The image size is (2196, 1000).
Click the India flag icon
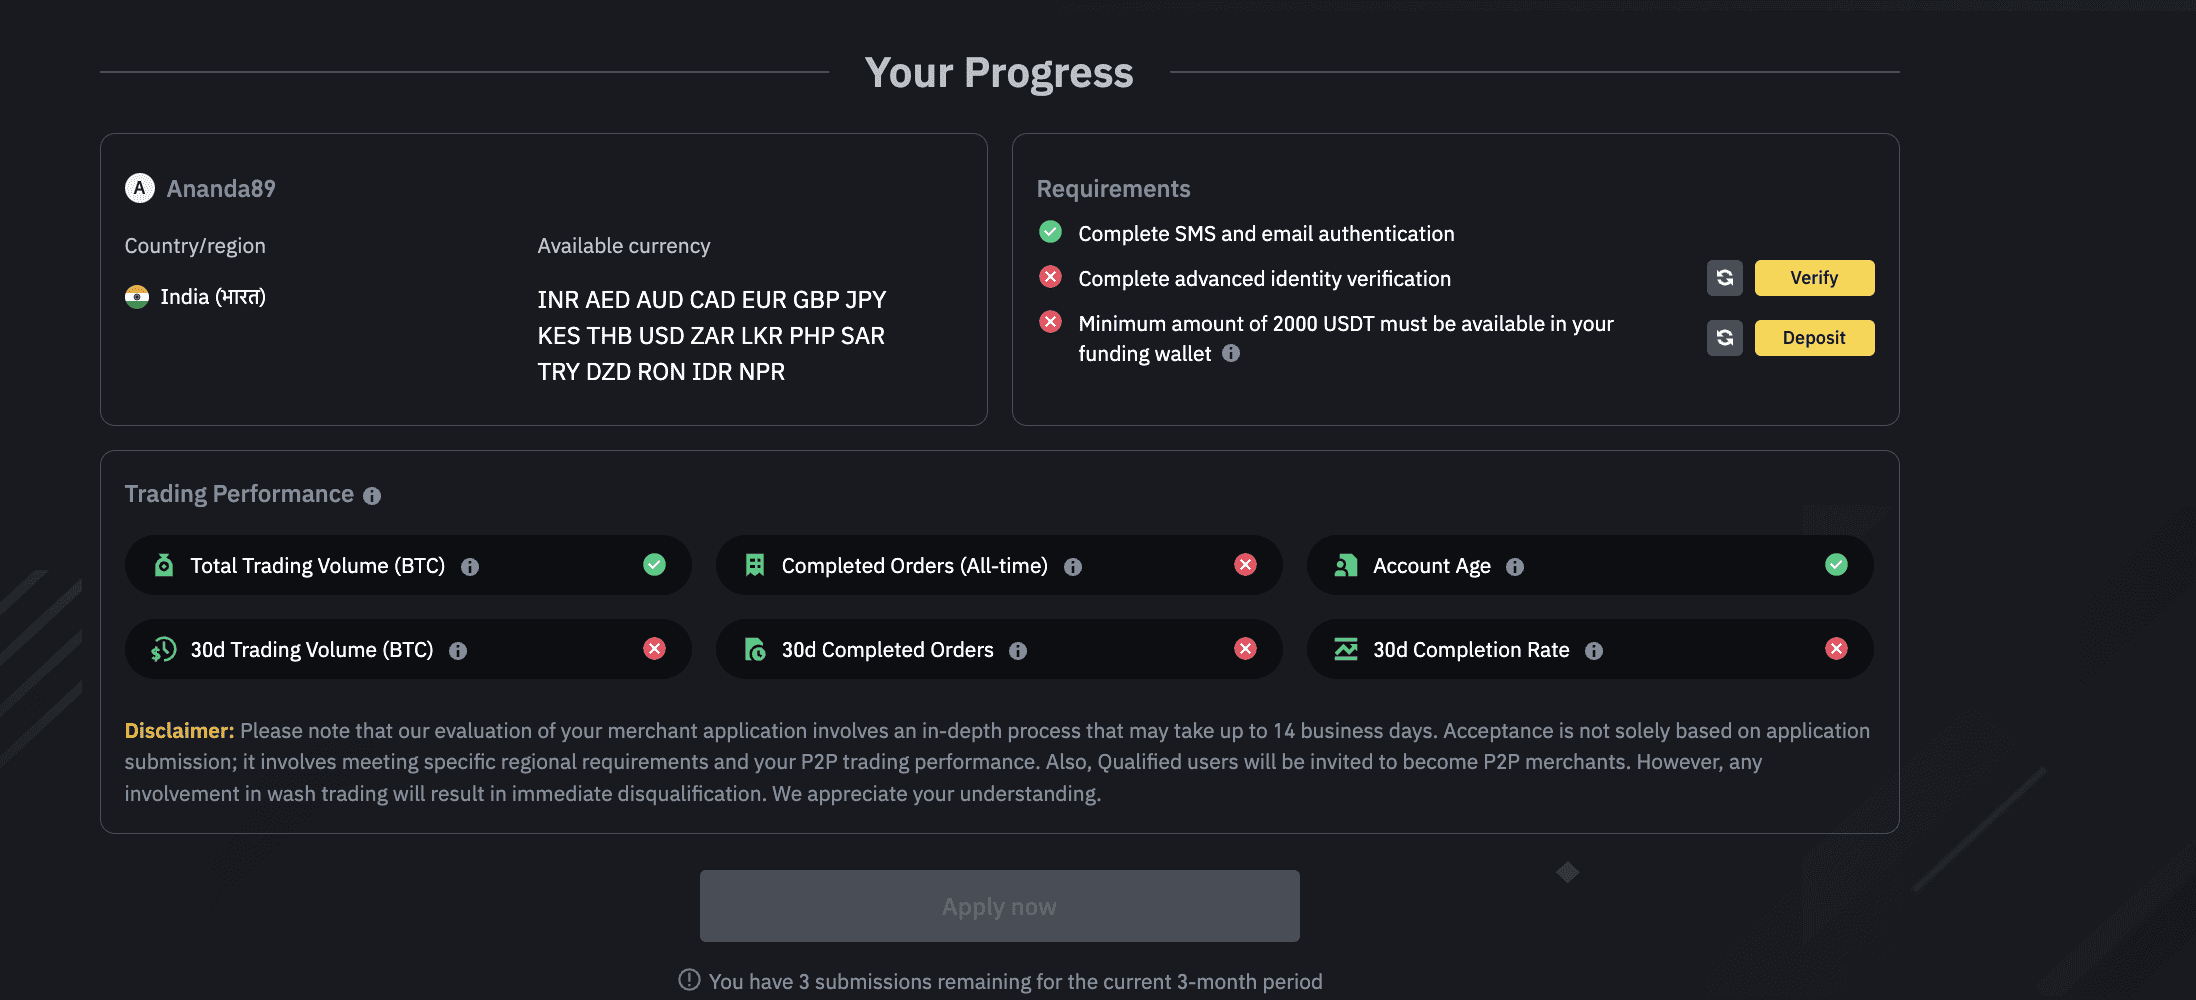point(137,297)
